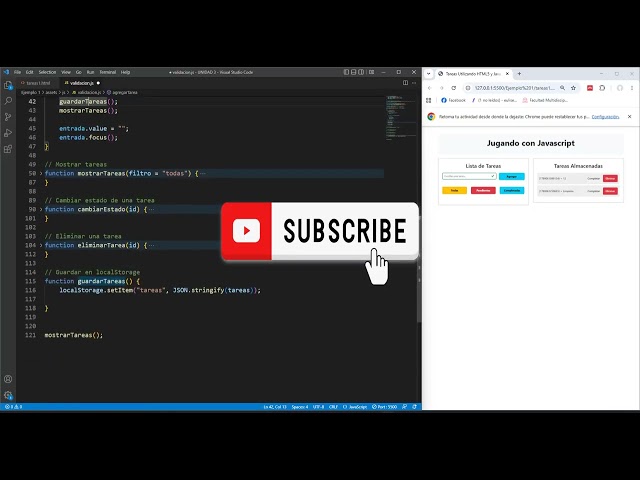The width and height of the screenshot is (640, 480).
Task: Click Chrome's back arrow
Action: click(429, 88)
